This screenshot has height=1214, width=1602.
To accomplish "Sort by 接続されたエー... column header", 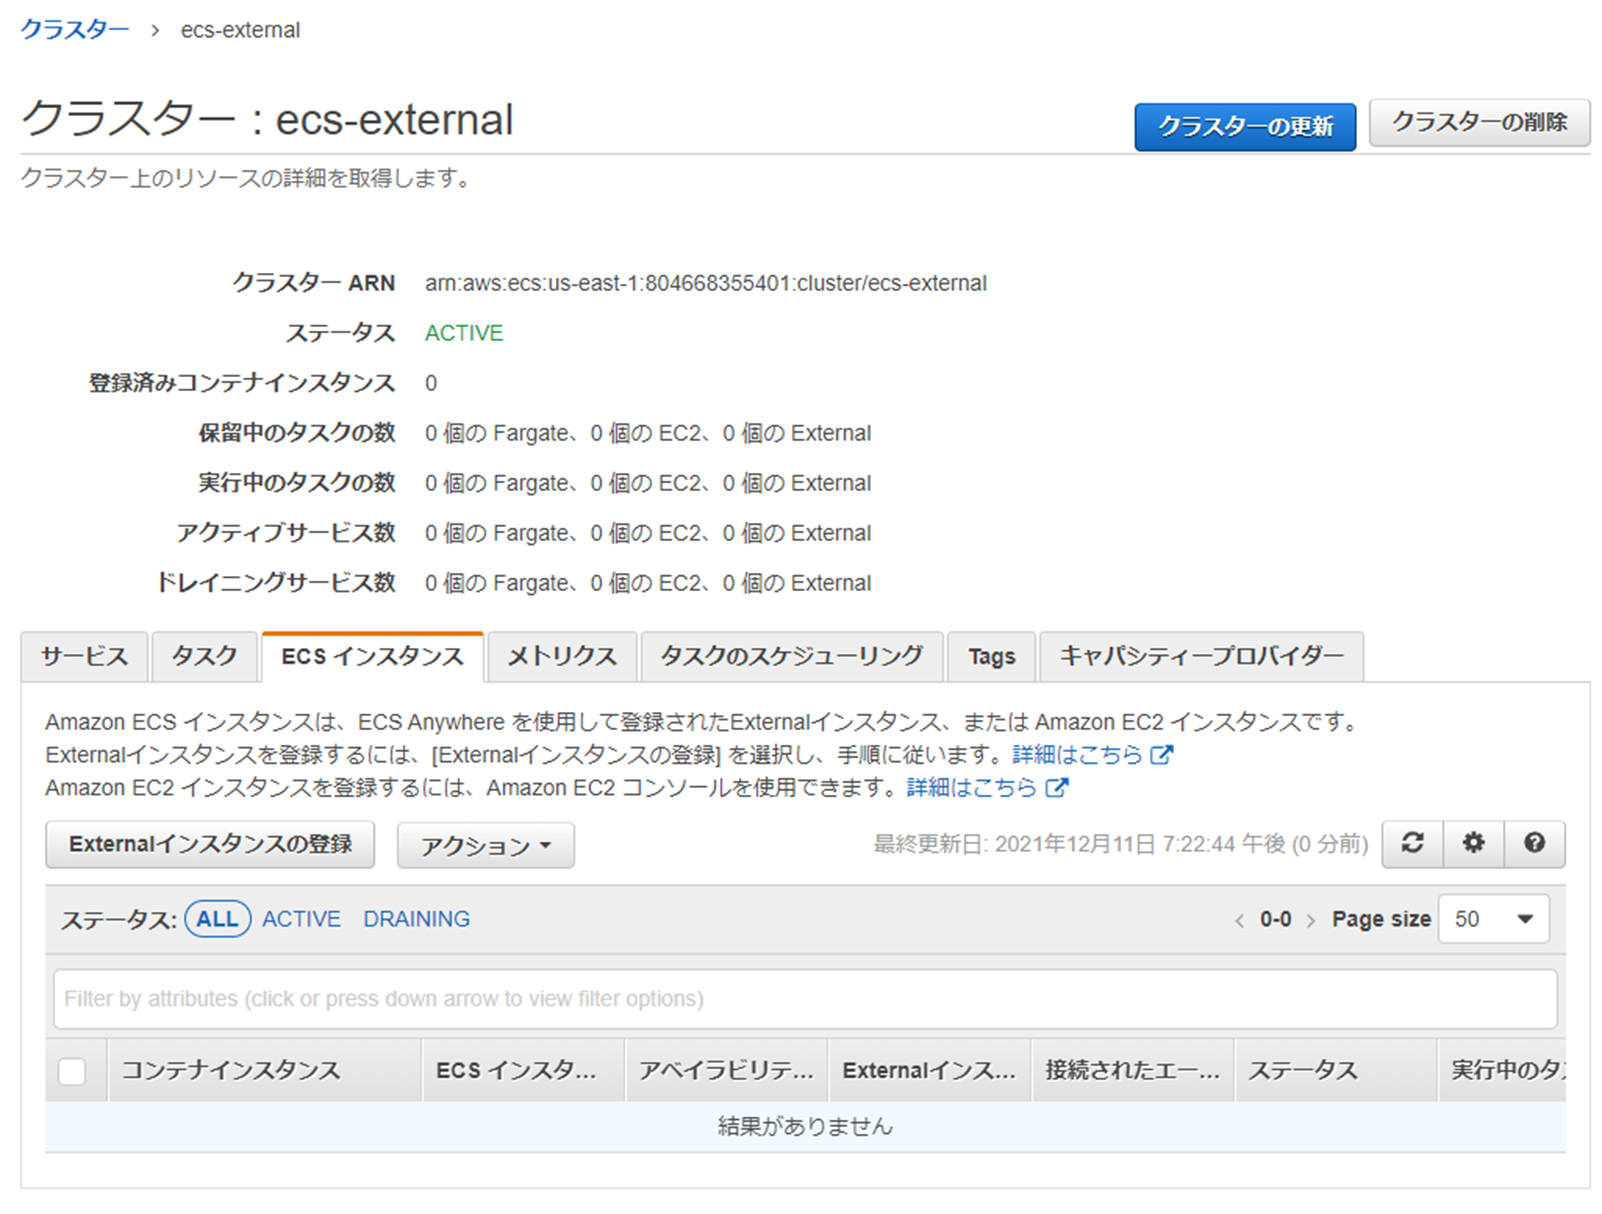I will 1133,1071.
